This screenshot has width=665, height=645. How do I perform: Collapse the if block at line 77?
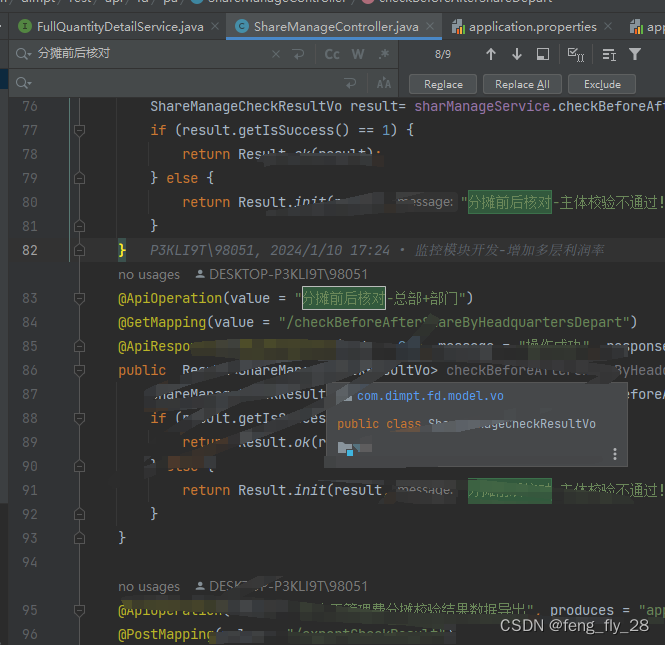[79, 130]
